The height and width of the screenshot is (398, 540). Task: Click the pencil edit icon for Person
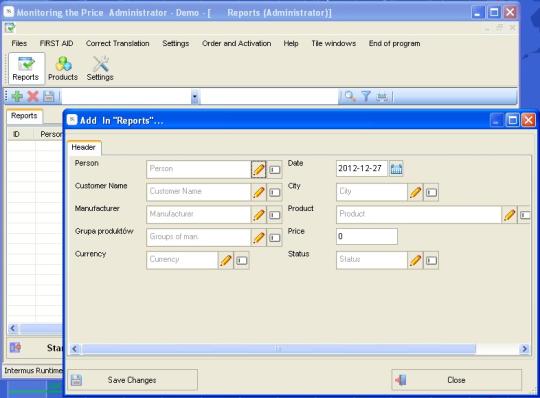pyautogui.click(x=259, y=169)
